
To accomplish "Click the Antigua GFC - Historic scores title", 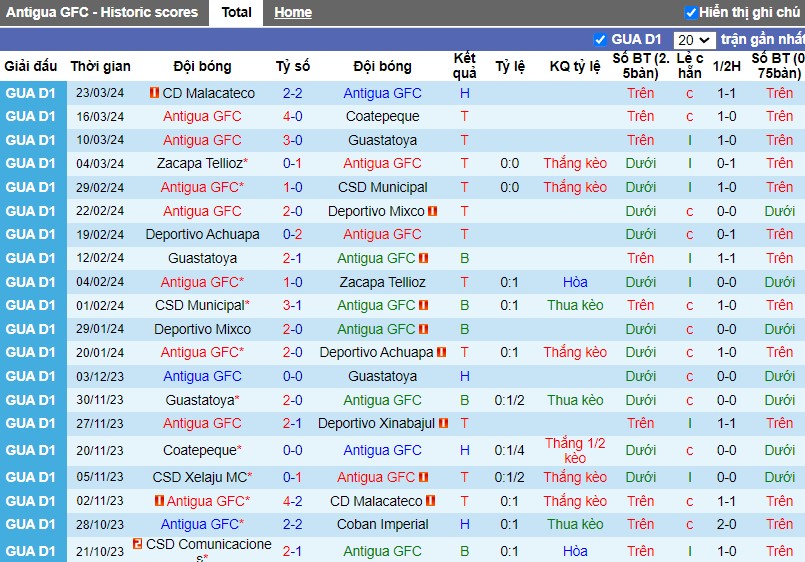I will [102, 12].
